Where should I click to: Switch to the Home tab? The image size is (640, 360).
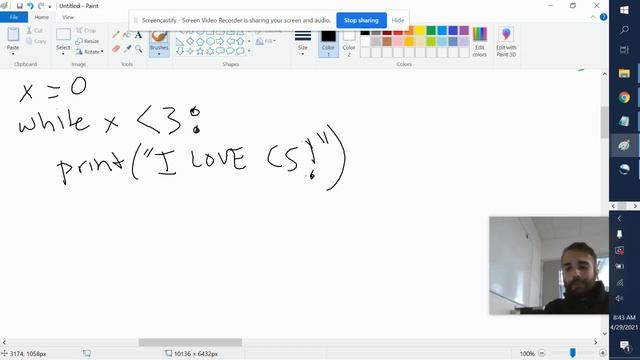[x=42, y=17]
